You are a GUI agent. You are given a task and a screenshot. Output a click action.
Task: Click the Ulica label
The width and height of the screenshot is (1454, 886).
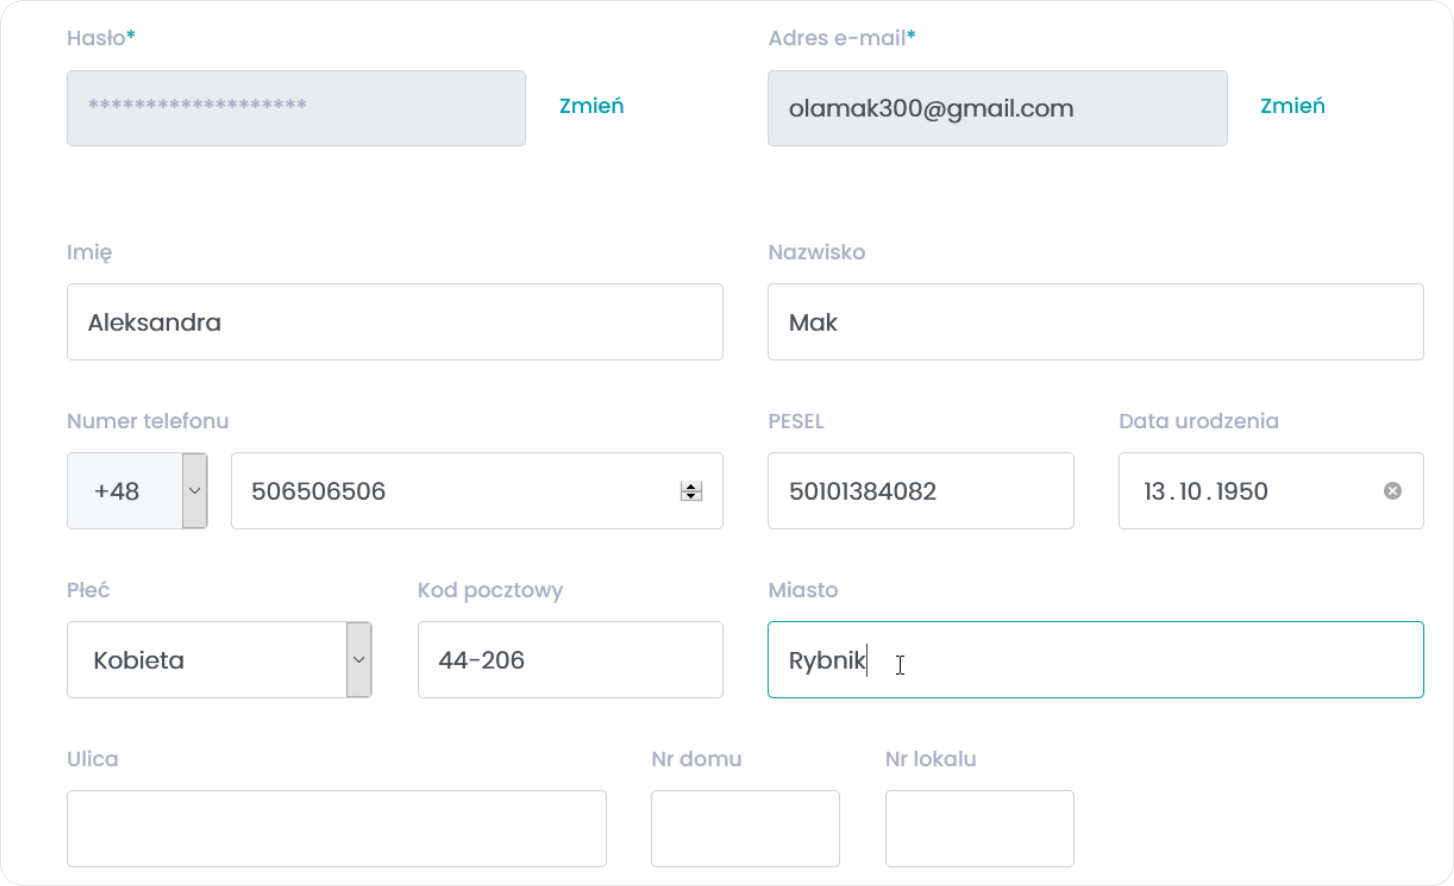point(92,759)
